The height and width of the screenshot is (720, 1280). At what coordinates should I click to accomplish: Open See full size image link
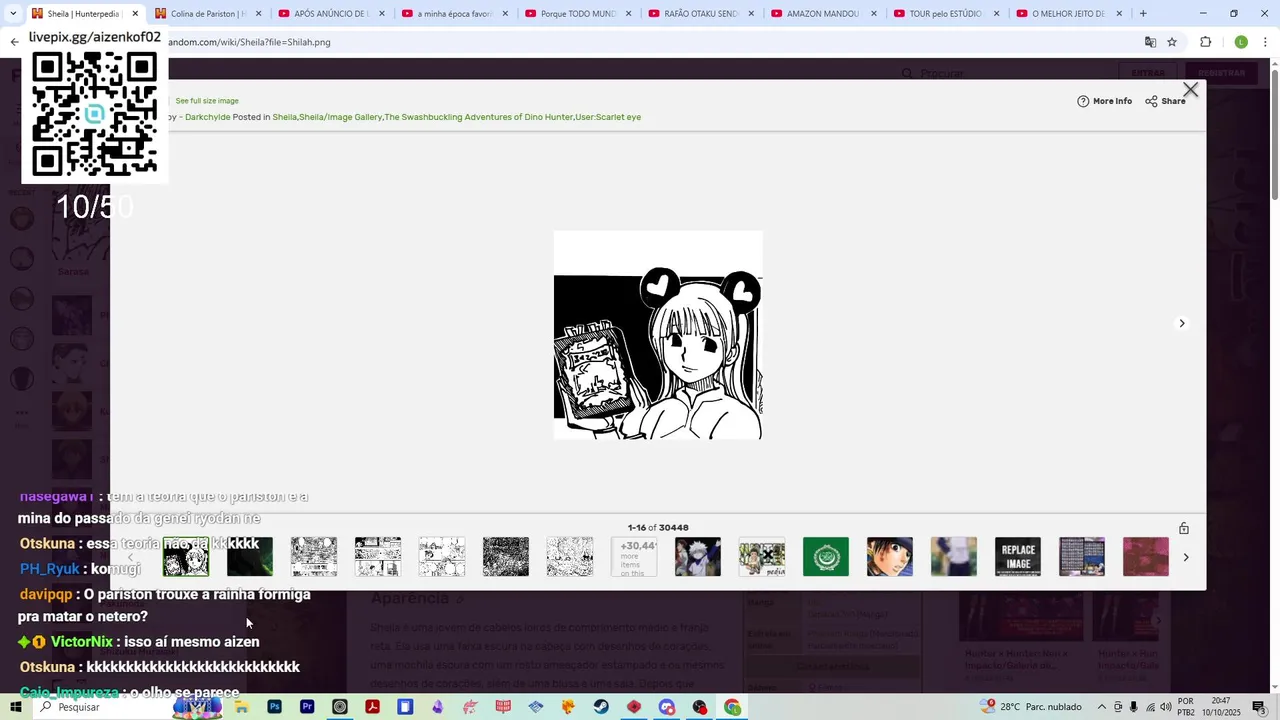[207, 101]
